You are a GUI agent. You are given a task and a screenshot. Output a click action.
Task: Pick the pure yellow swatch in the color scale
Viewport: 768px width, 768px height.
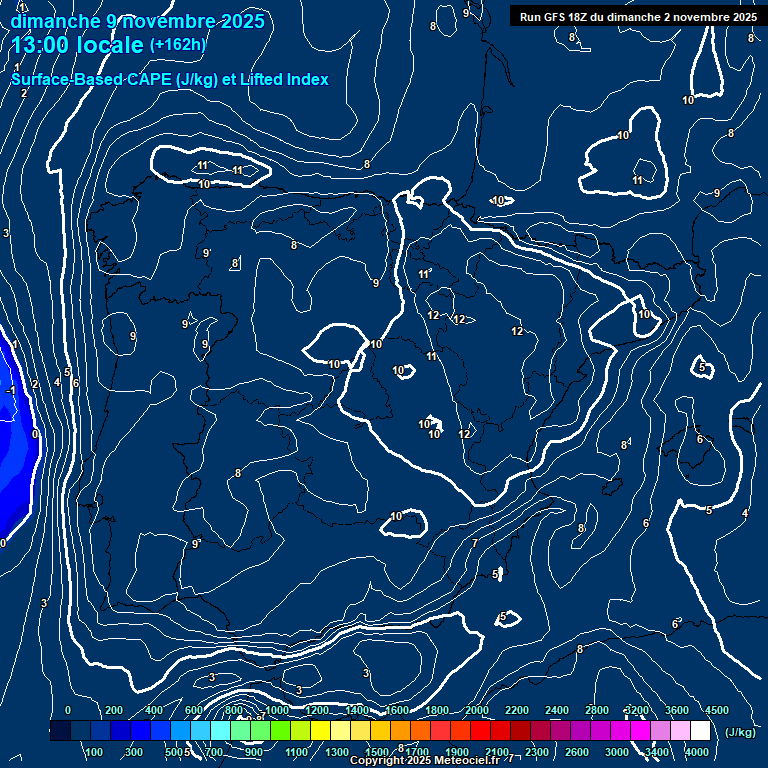[320, 730]
